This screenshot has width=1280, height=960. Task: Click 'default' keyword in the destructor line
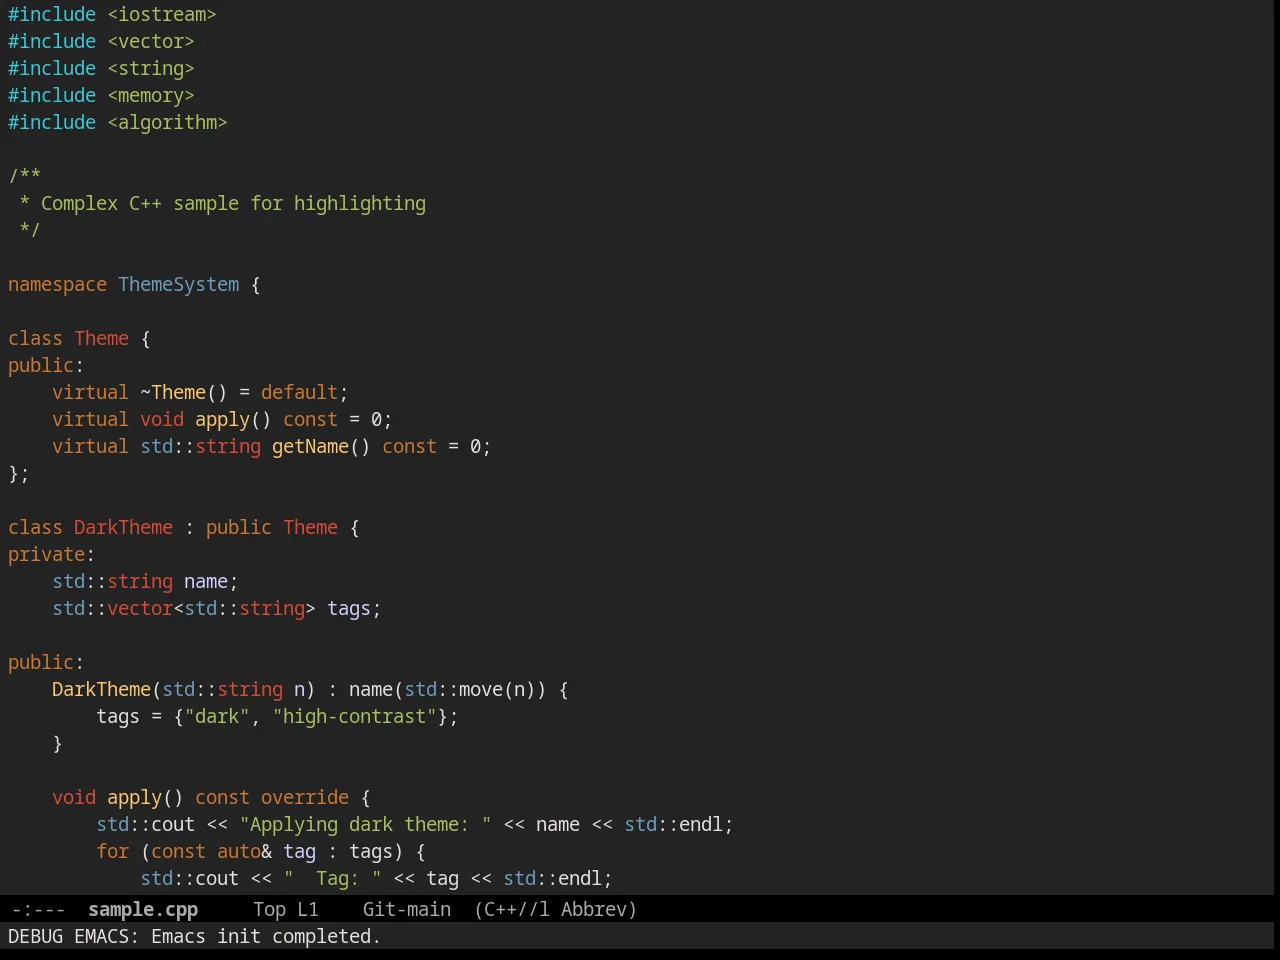tap(299, 392)
